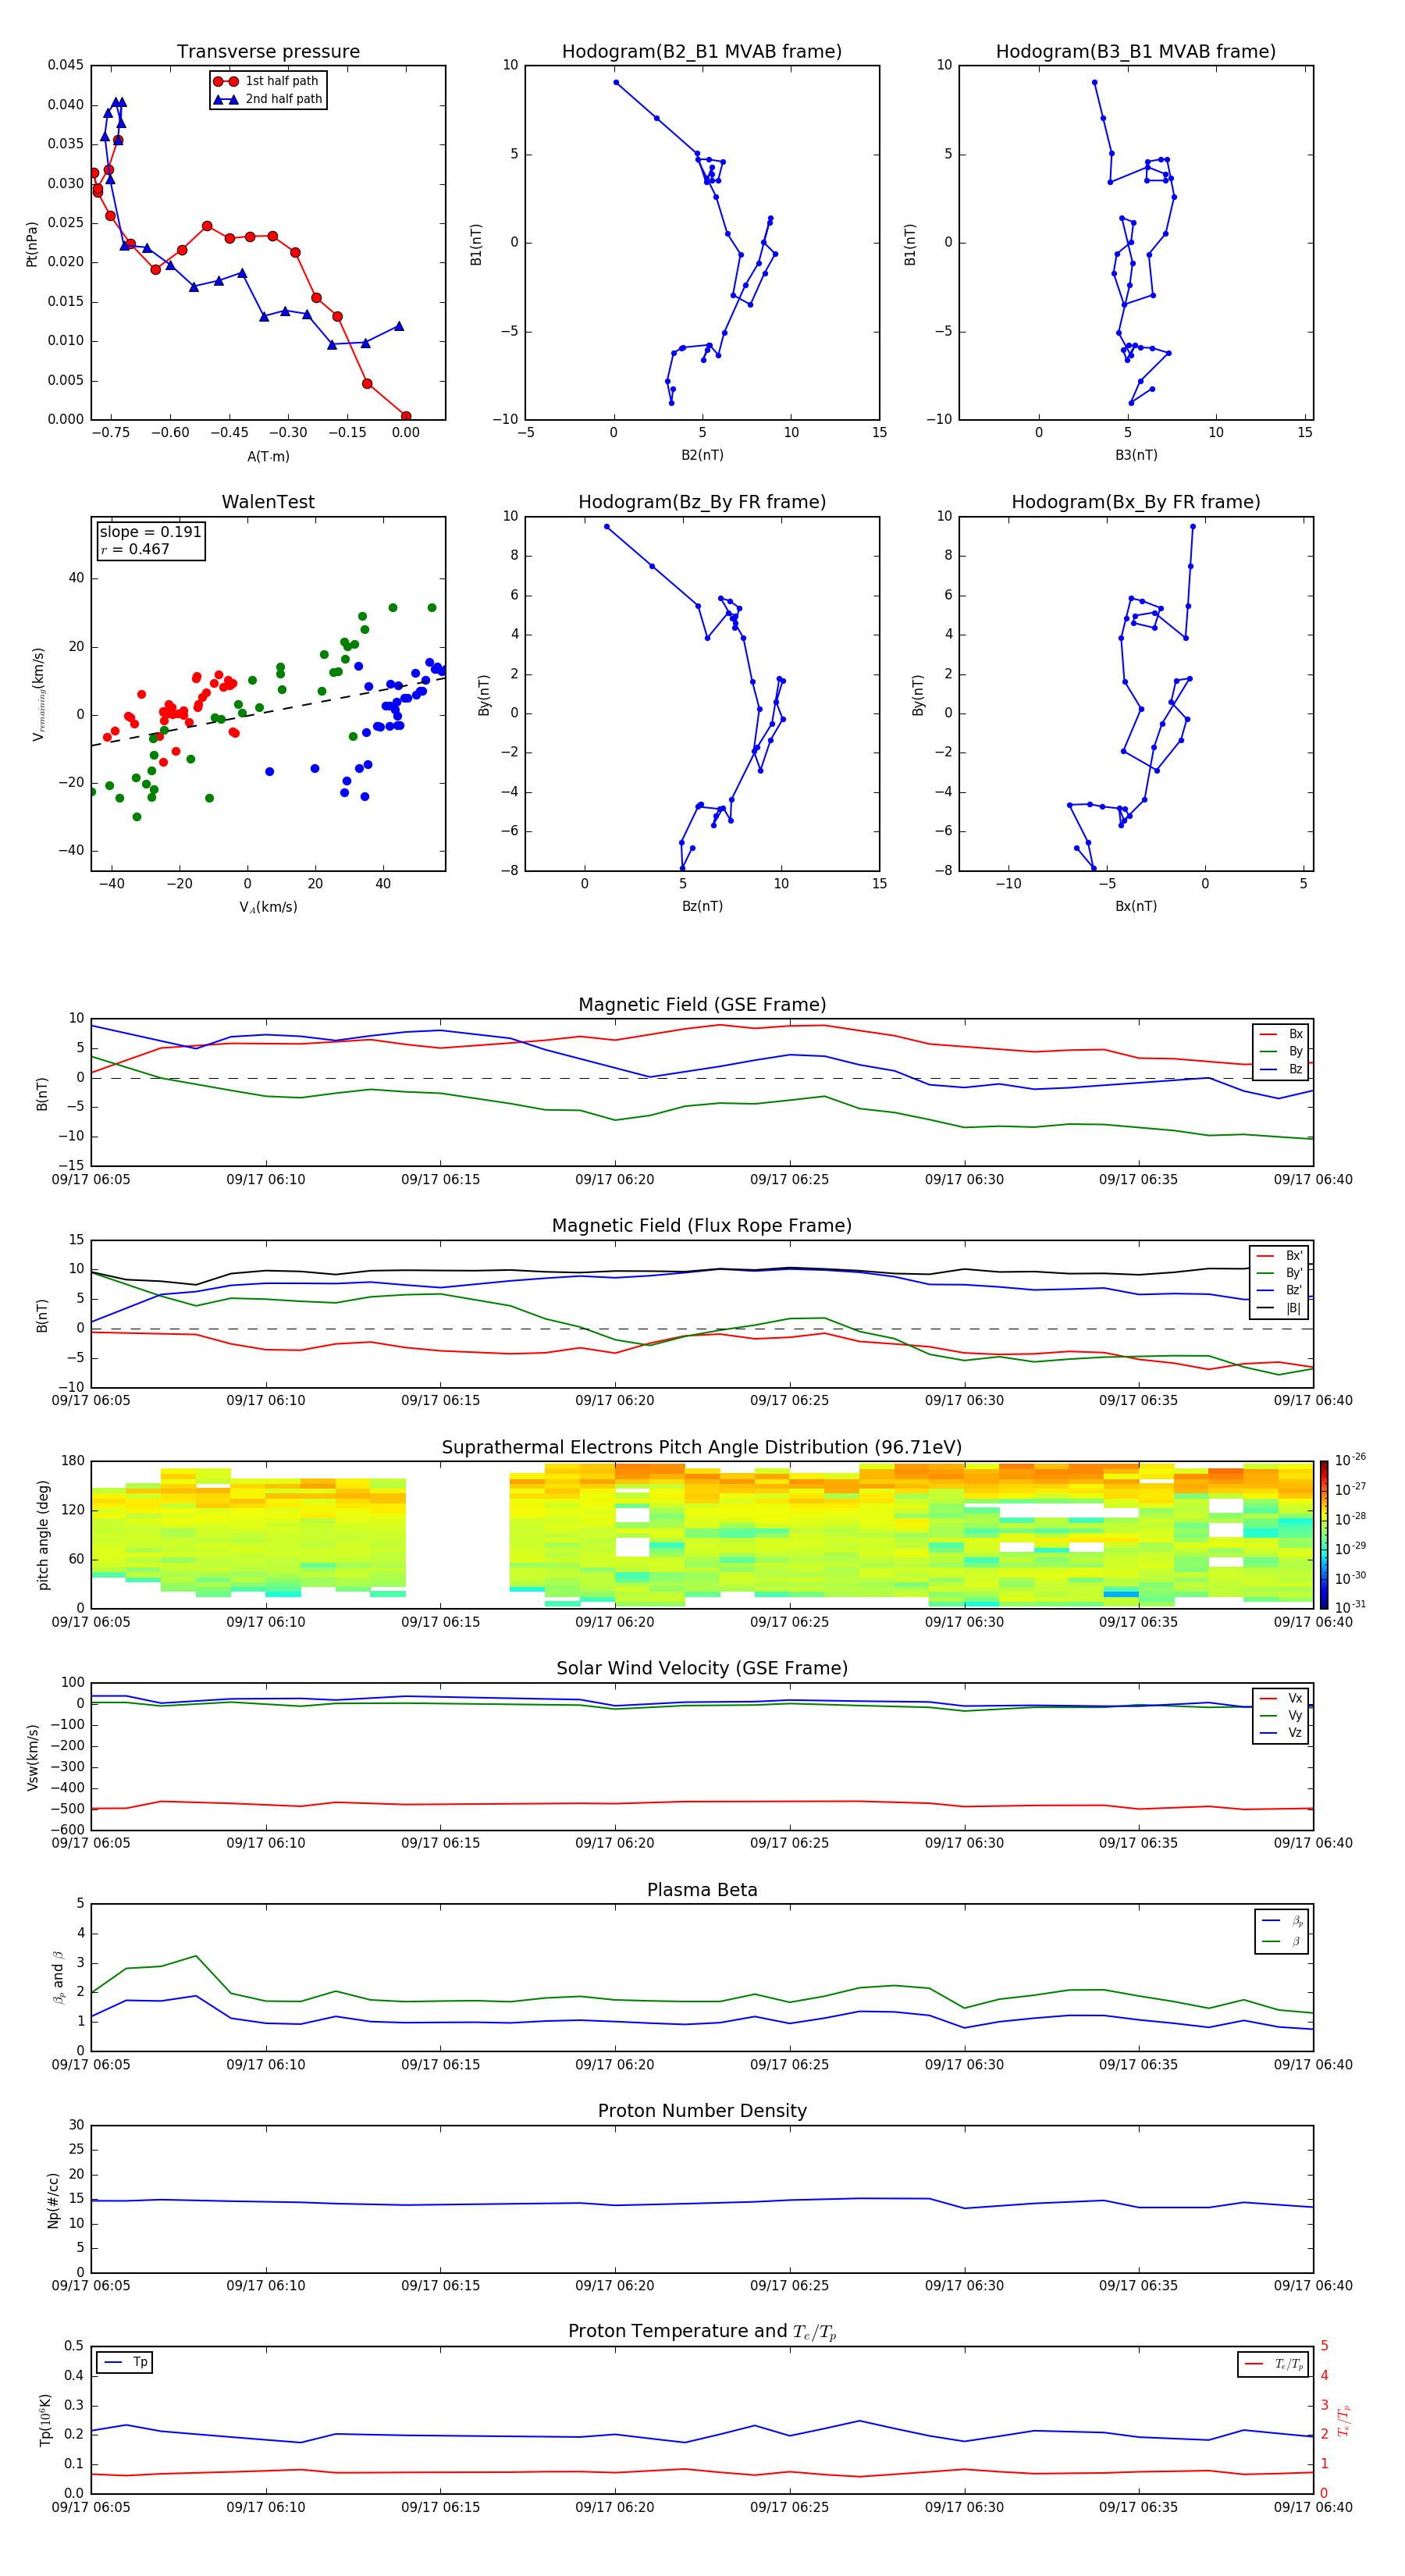
Task: Click the Hodogram(Bz_By FR frame) title
Action: click(x=702, y=502)
